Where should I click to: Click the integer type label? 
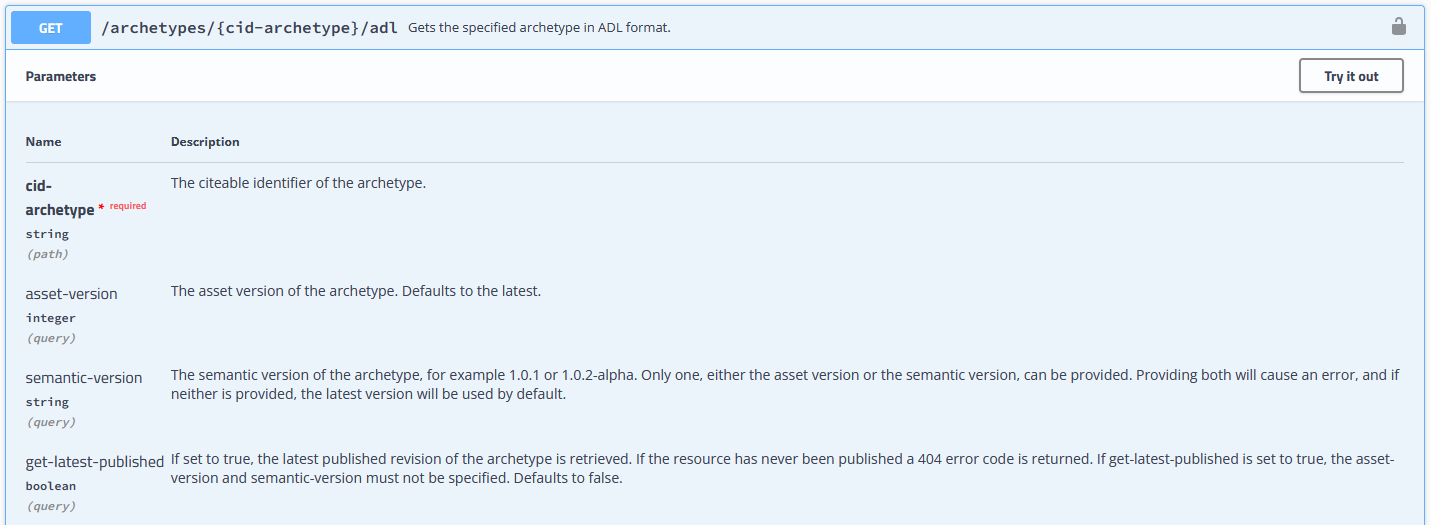pyautogui.click(x=50, y=318)
